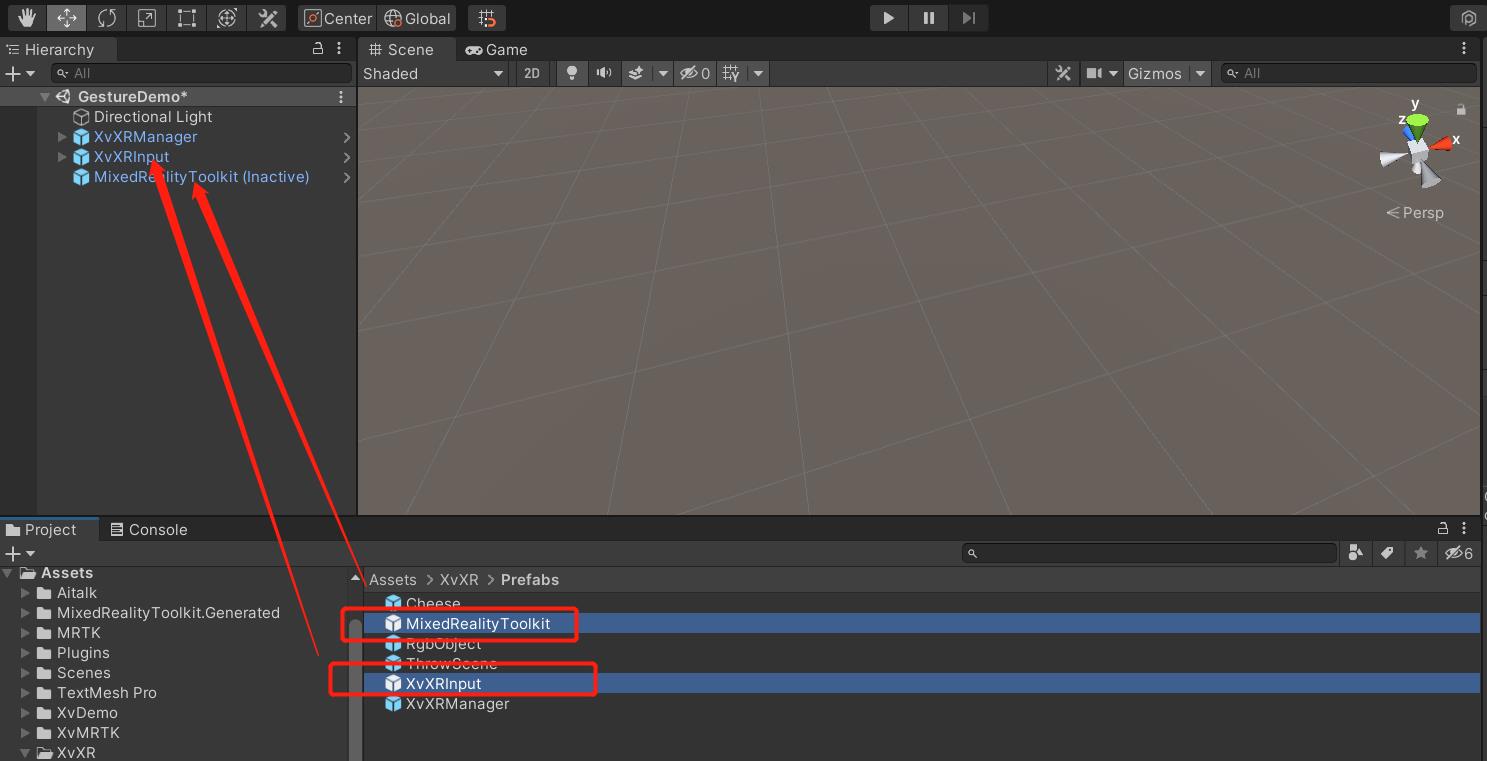This screenshot has width=1487, height=761.
Task: Open the XvXRManager prefab arrow in Hierarchy
Action: pyautogui.click(x=347, y=137)
